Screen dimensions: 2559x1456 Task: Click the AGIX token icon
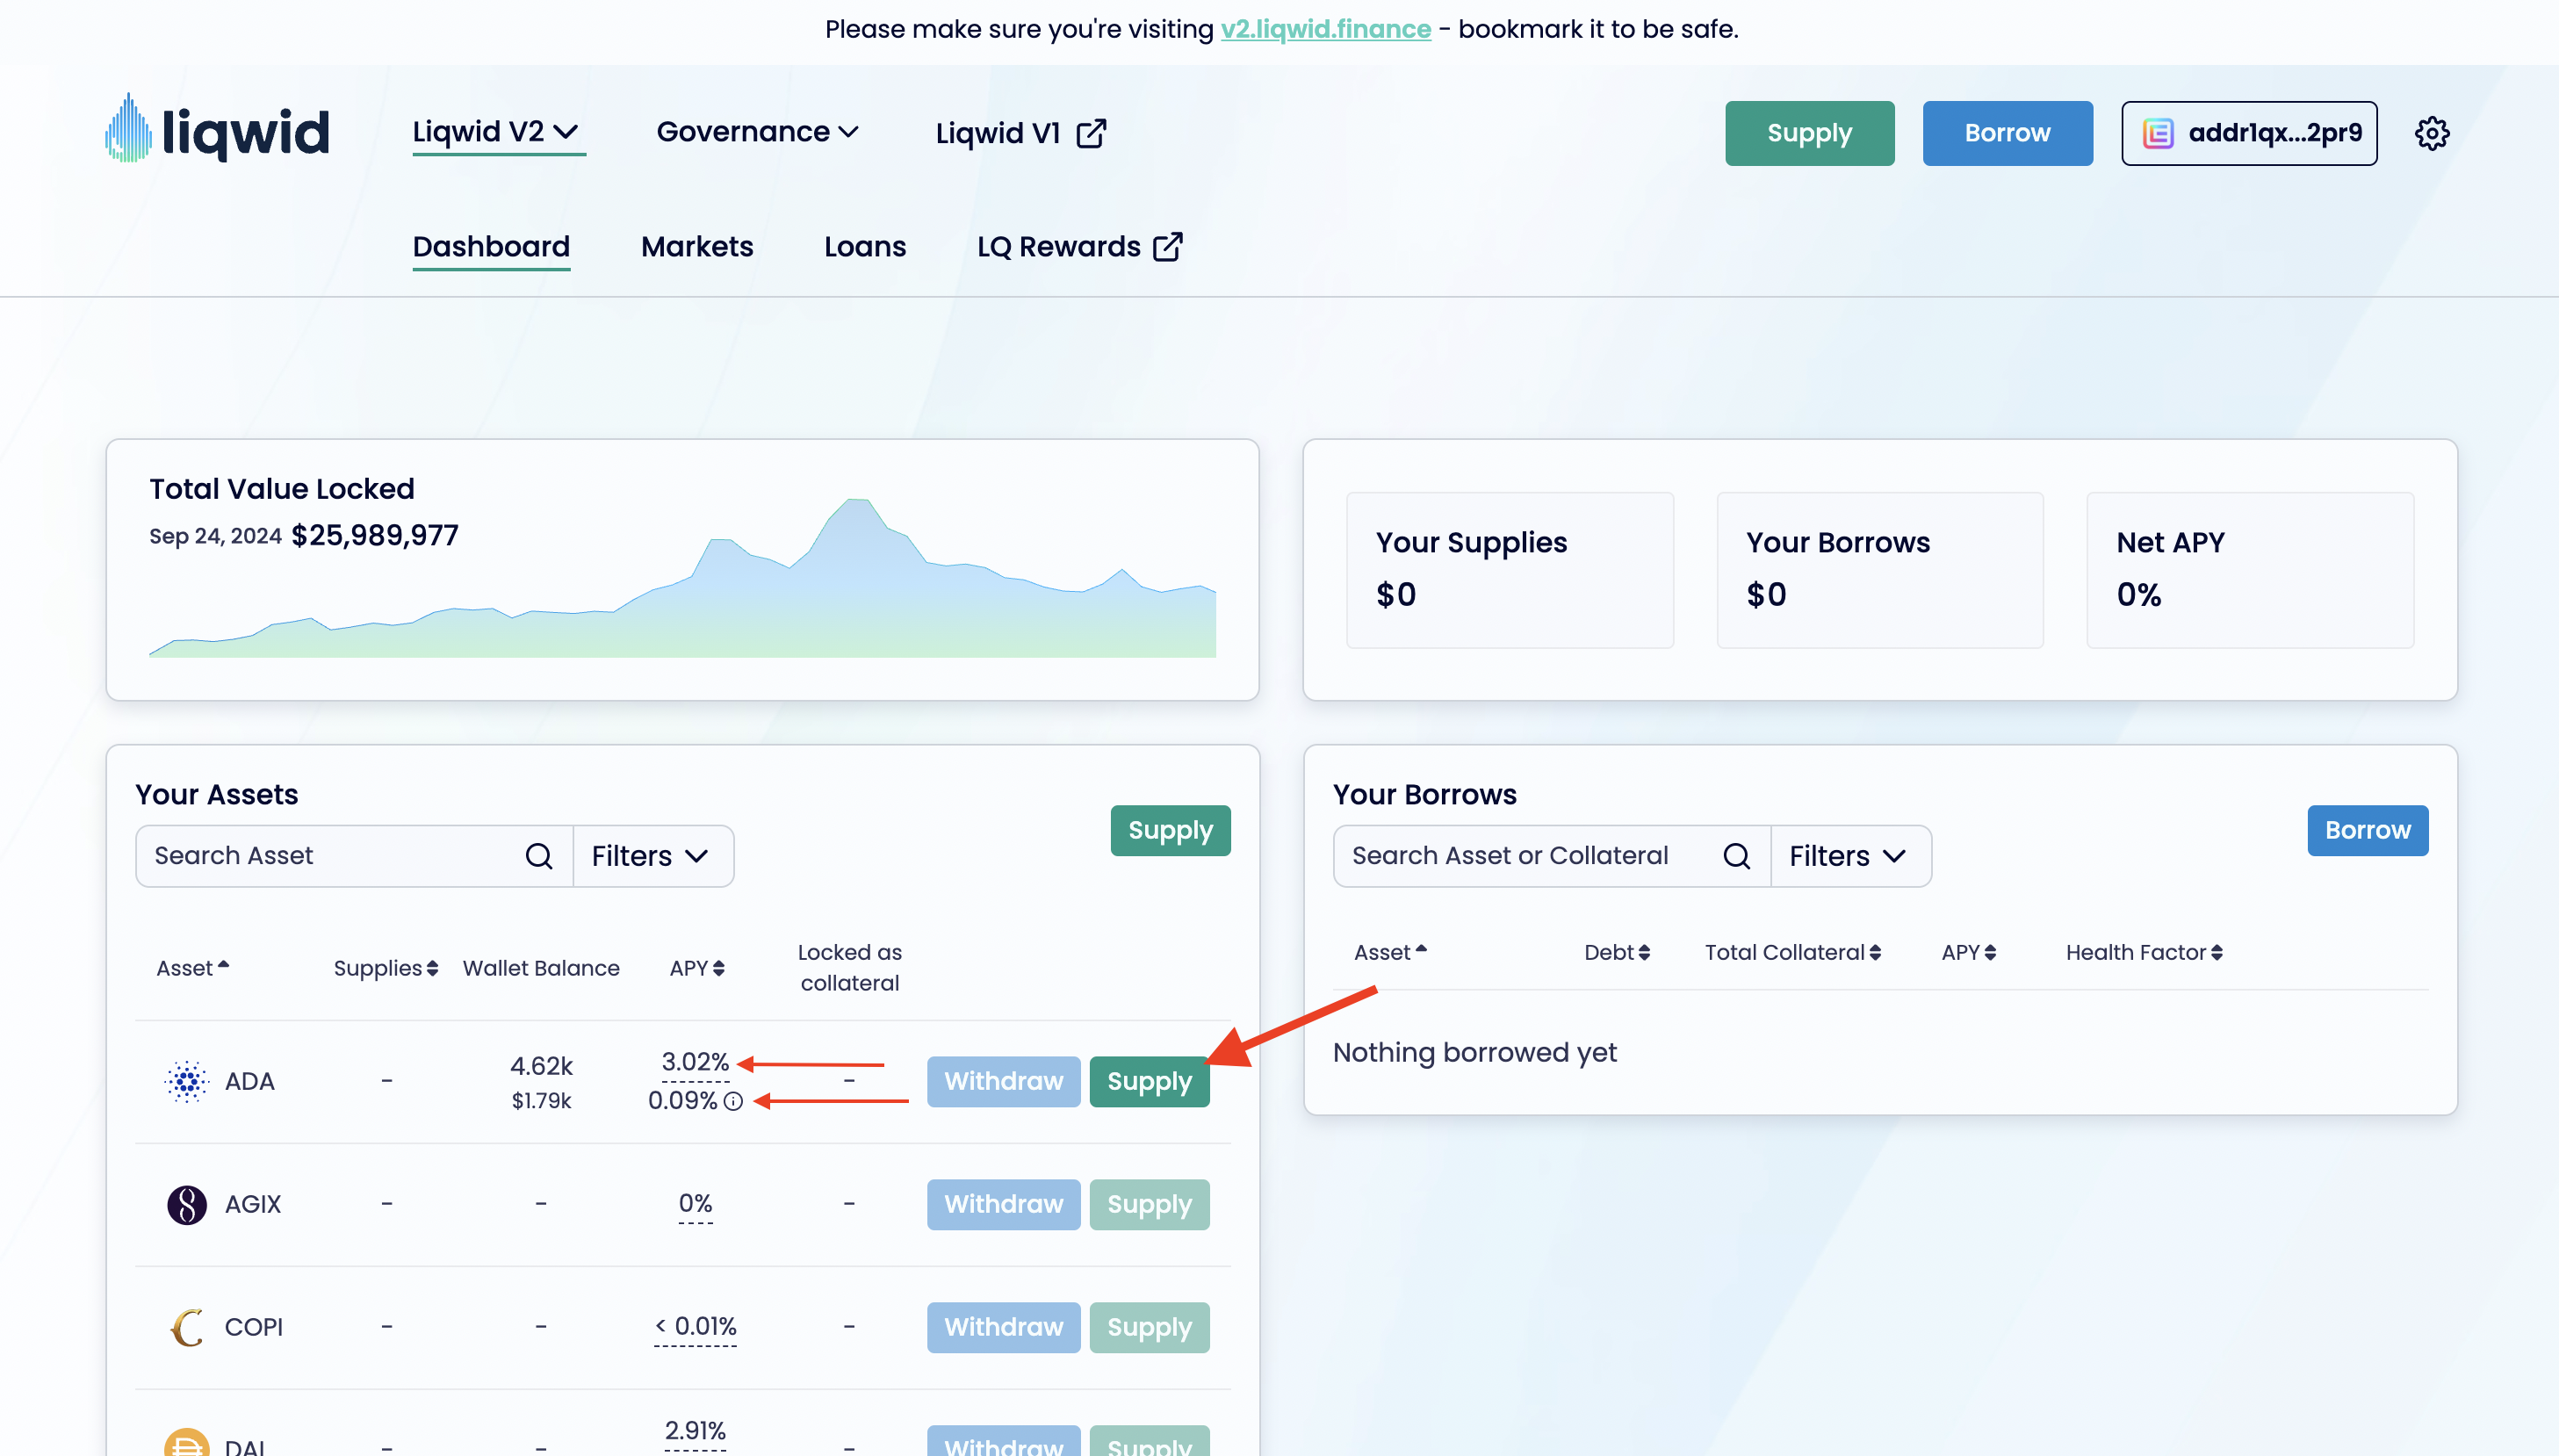click(187, 1204)
